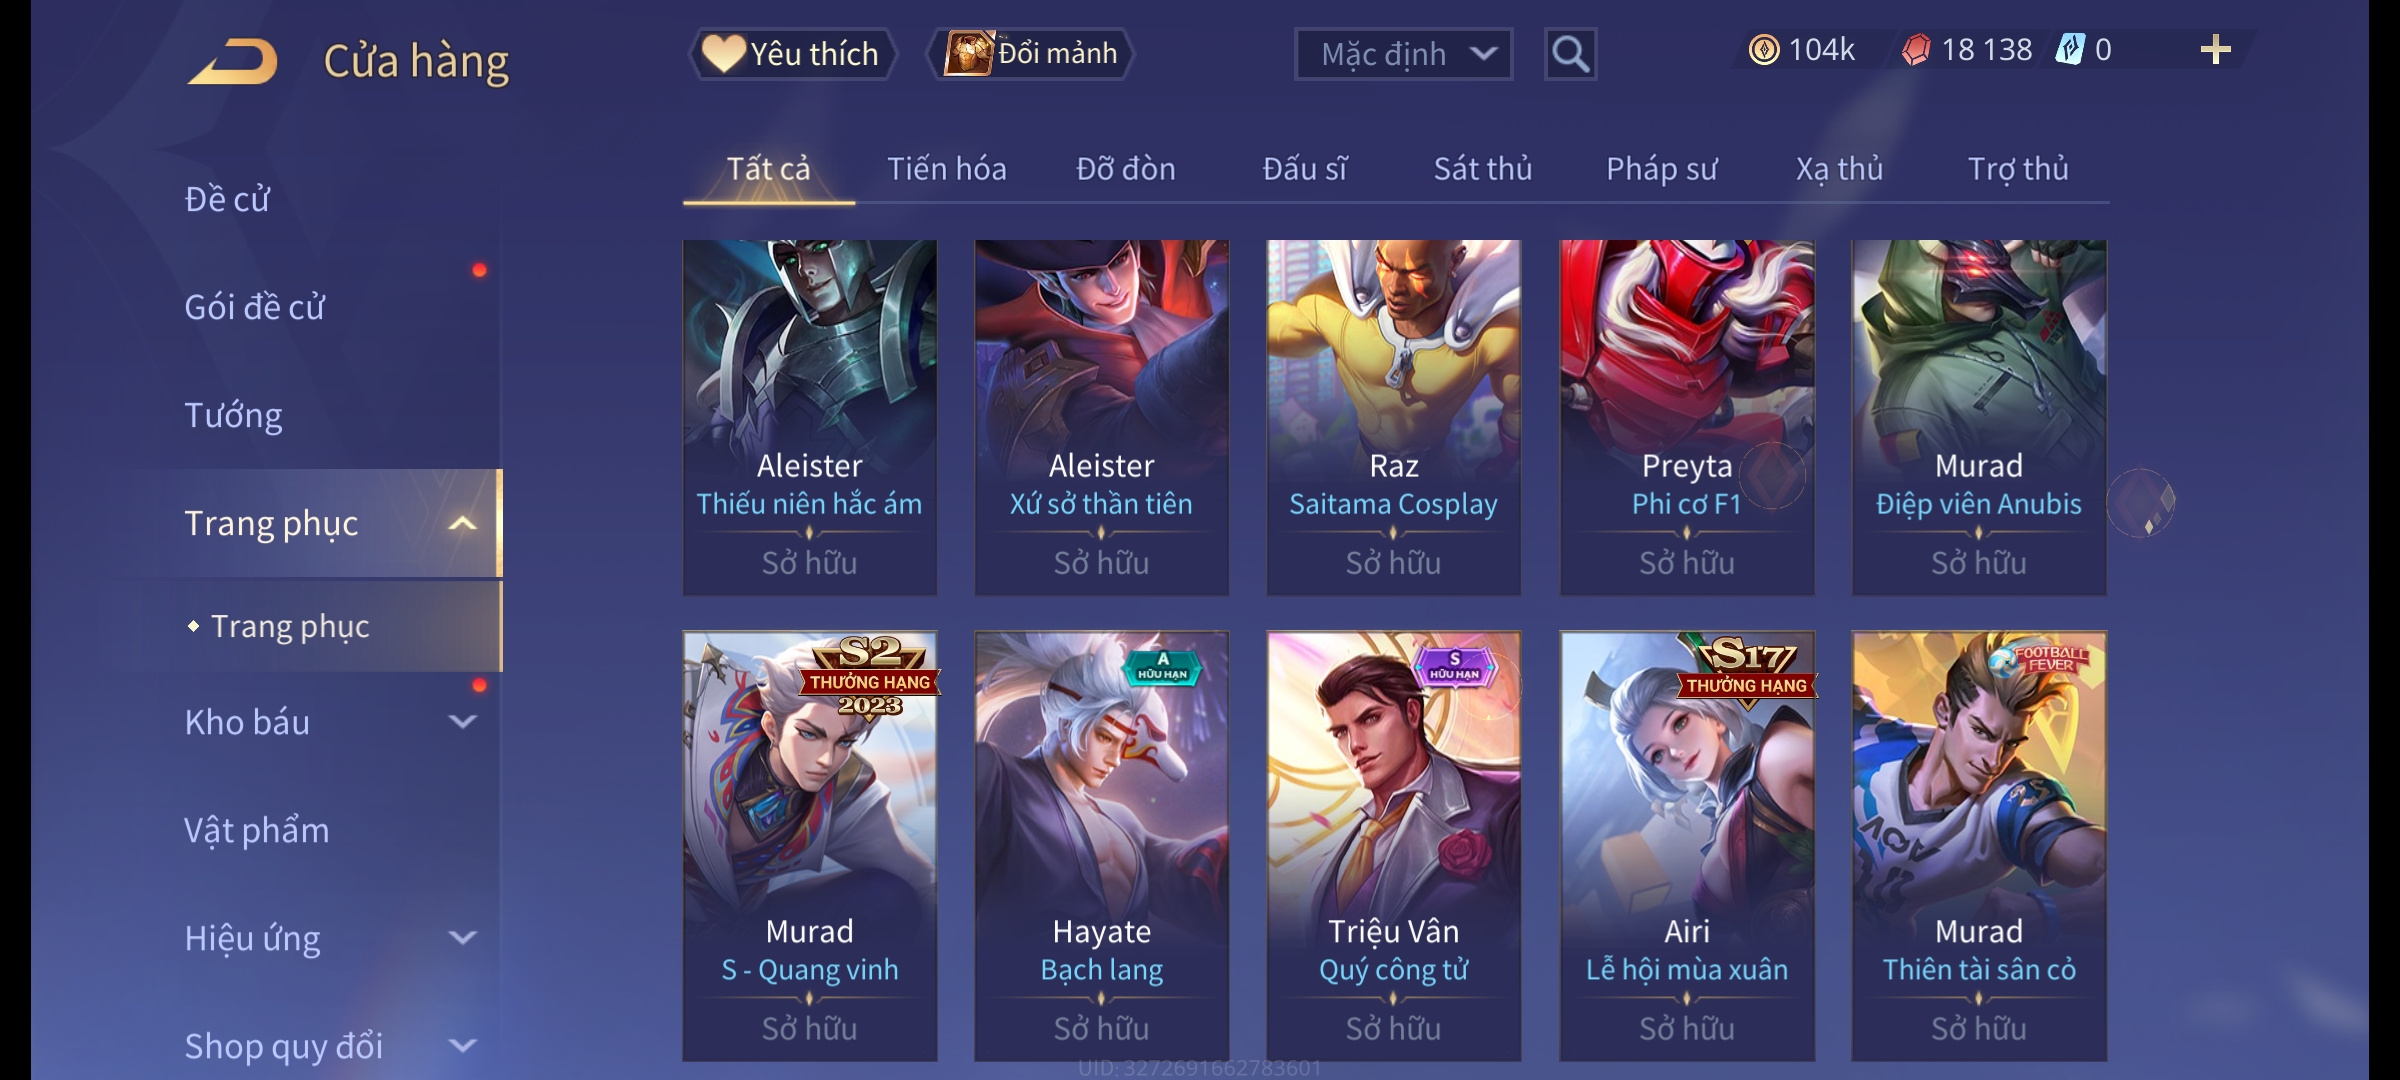Screen dimensions: 2400x1080
Task: Collapse the Trang phục sidebar section
Action: (462, 523)
